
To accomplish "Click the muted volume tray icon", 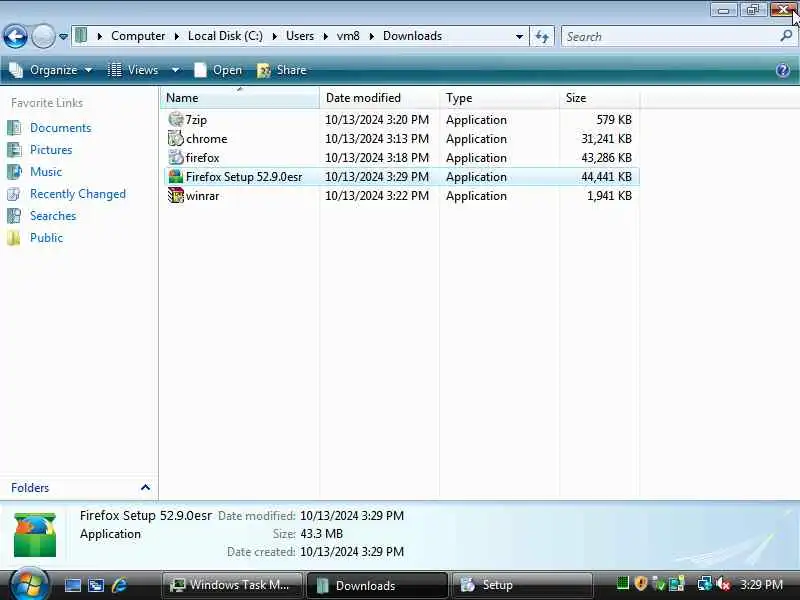I will [723, 584].
